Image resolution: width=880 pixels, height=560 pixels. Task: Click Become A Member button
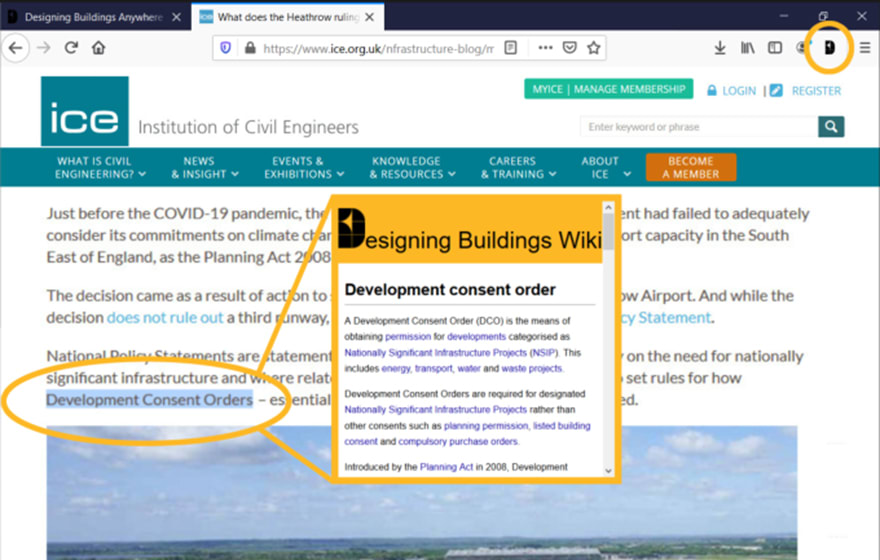pos(691,168)
